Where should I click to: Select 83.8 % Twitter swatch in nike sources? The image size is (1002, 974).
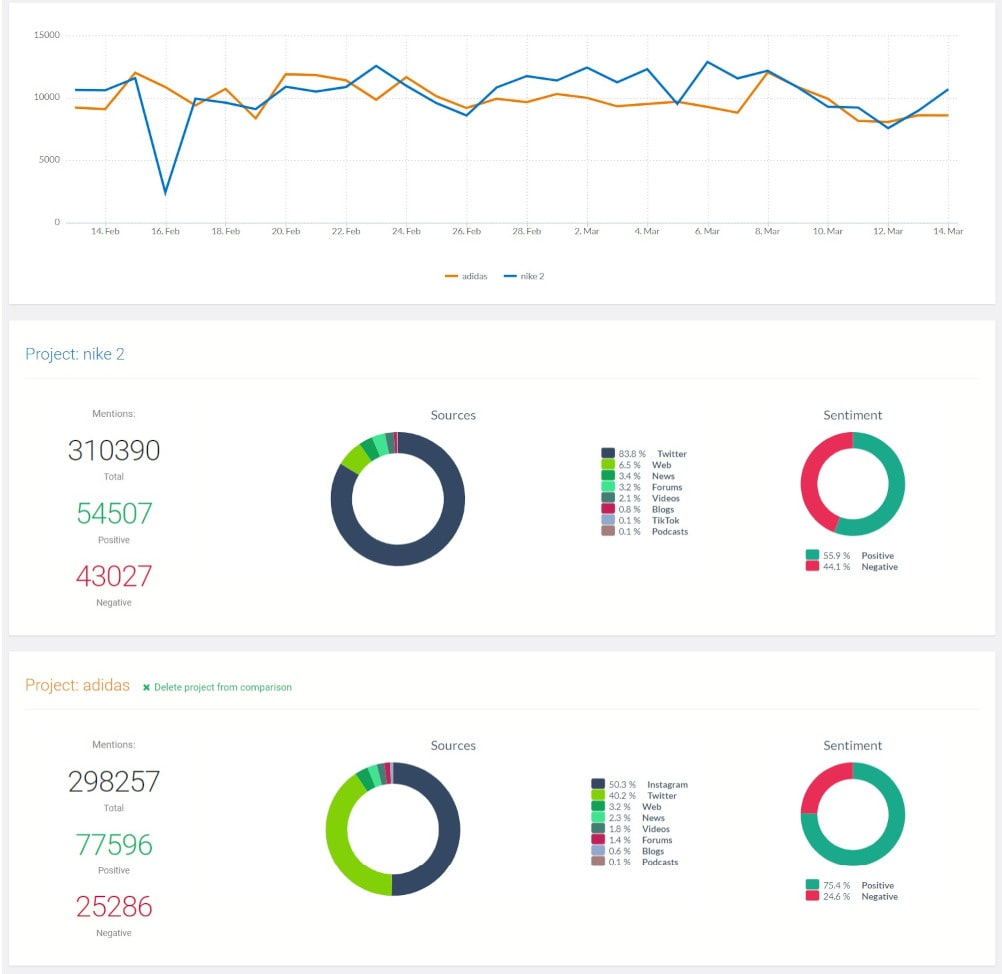608,453
